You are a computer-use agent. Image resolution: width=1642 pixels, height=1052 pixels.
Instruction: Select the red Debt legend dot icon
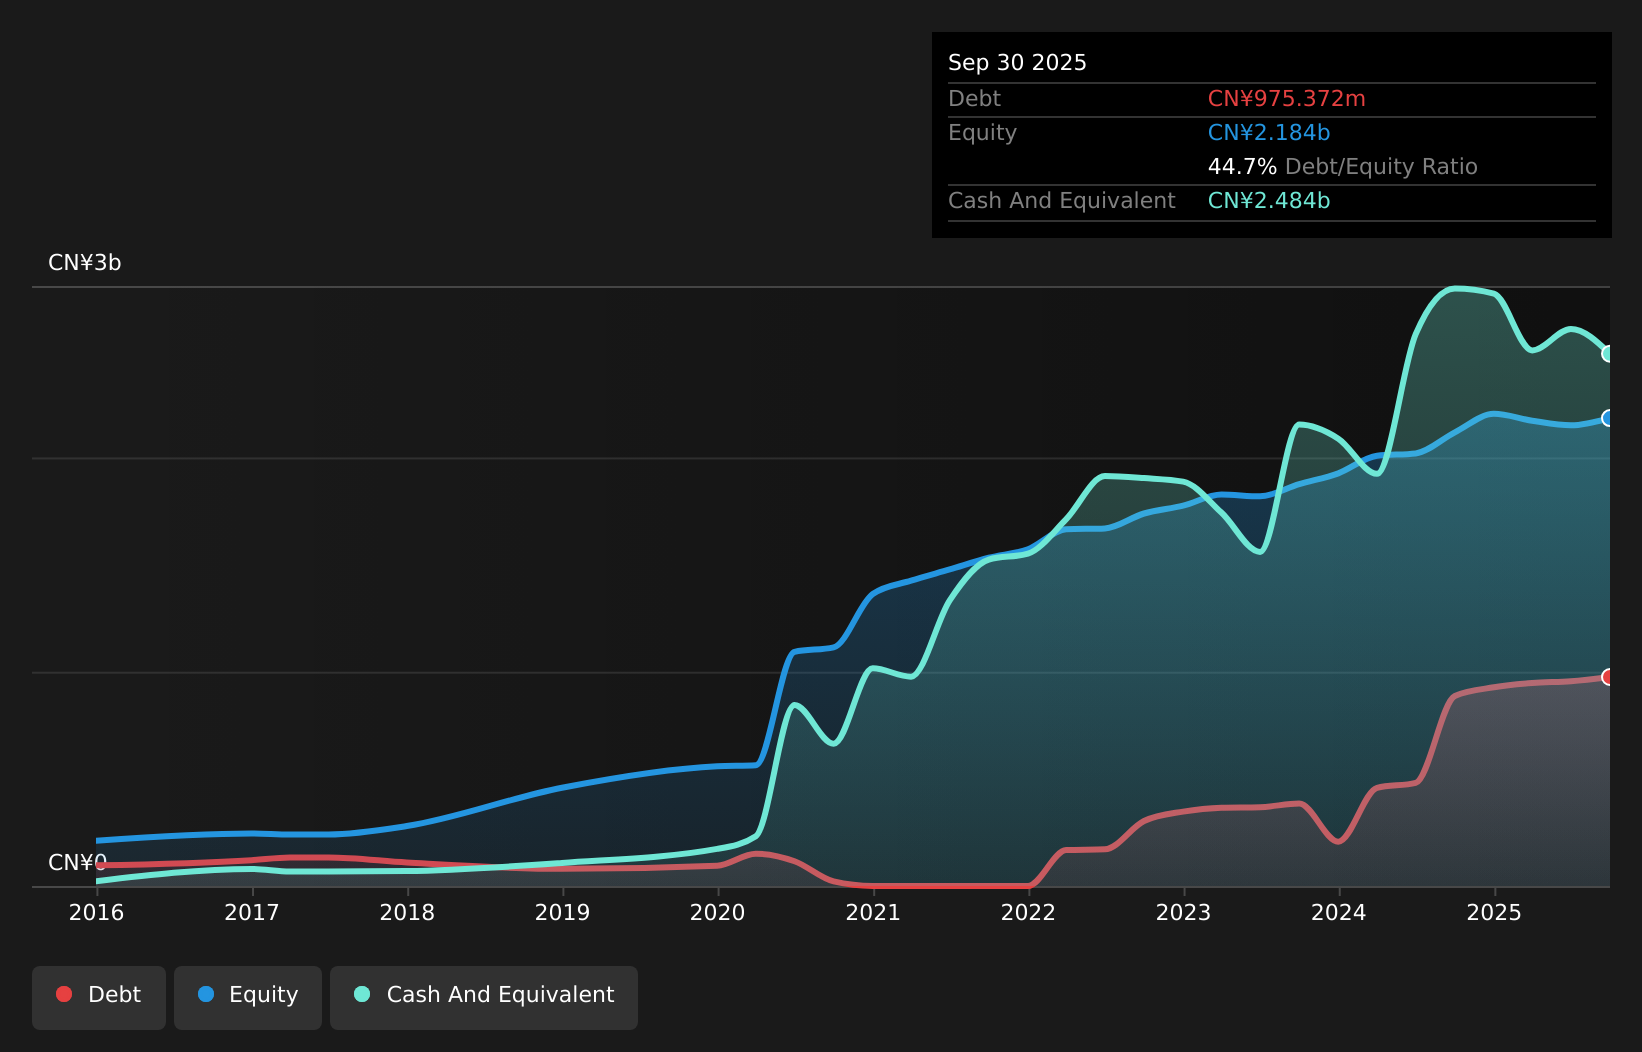click(x=63, y=994)
